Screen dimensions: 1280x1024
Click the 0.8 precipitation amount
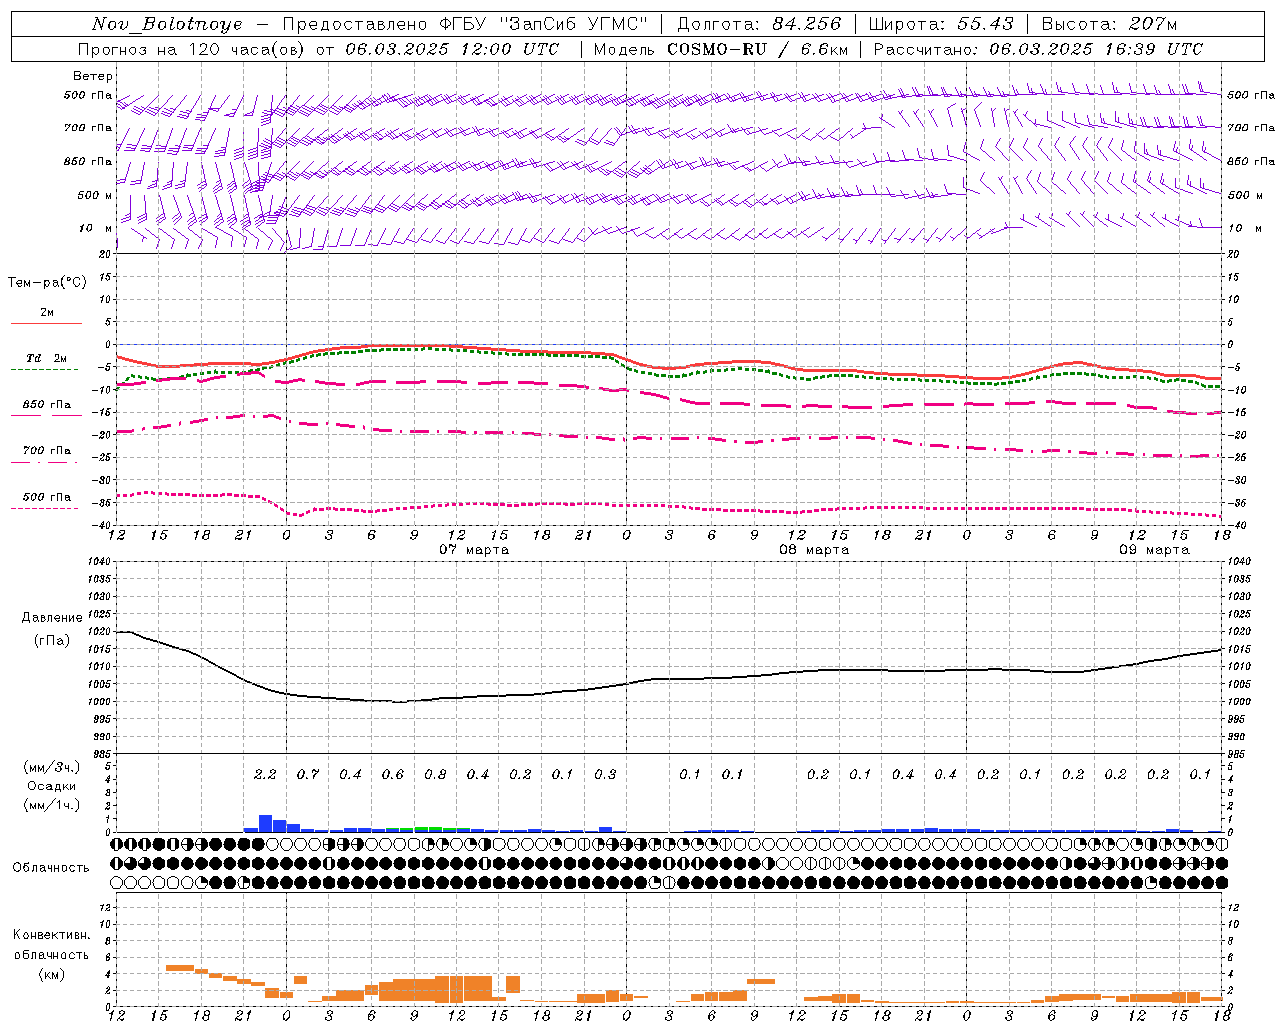click(435, 774)
